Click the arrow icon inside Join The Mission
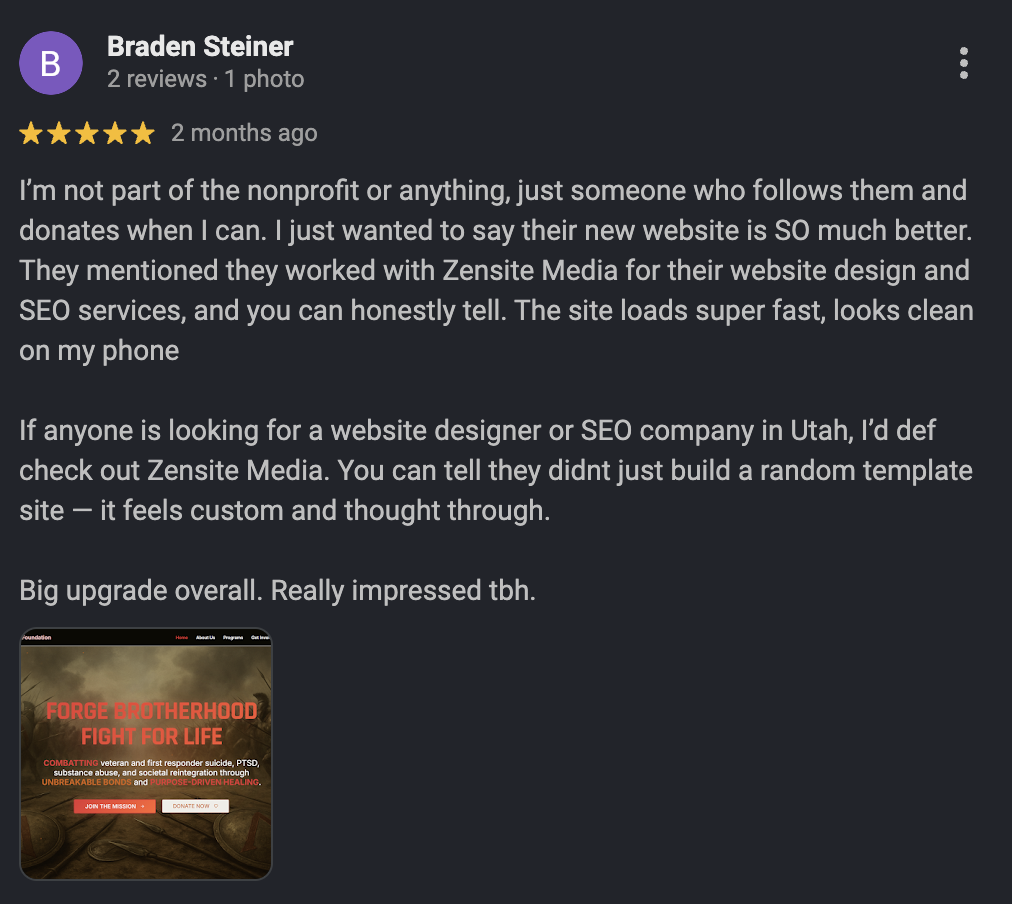This screenshot has height=904, width=1012. coord(142,806)
